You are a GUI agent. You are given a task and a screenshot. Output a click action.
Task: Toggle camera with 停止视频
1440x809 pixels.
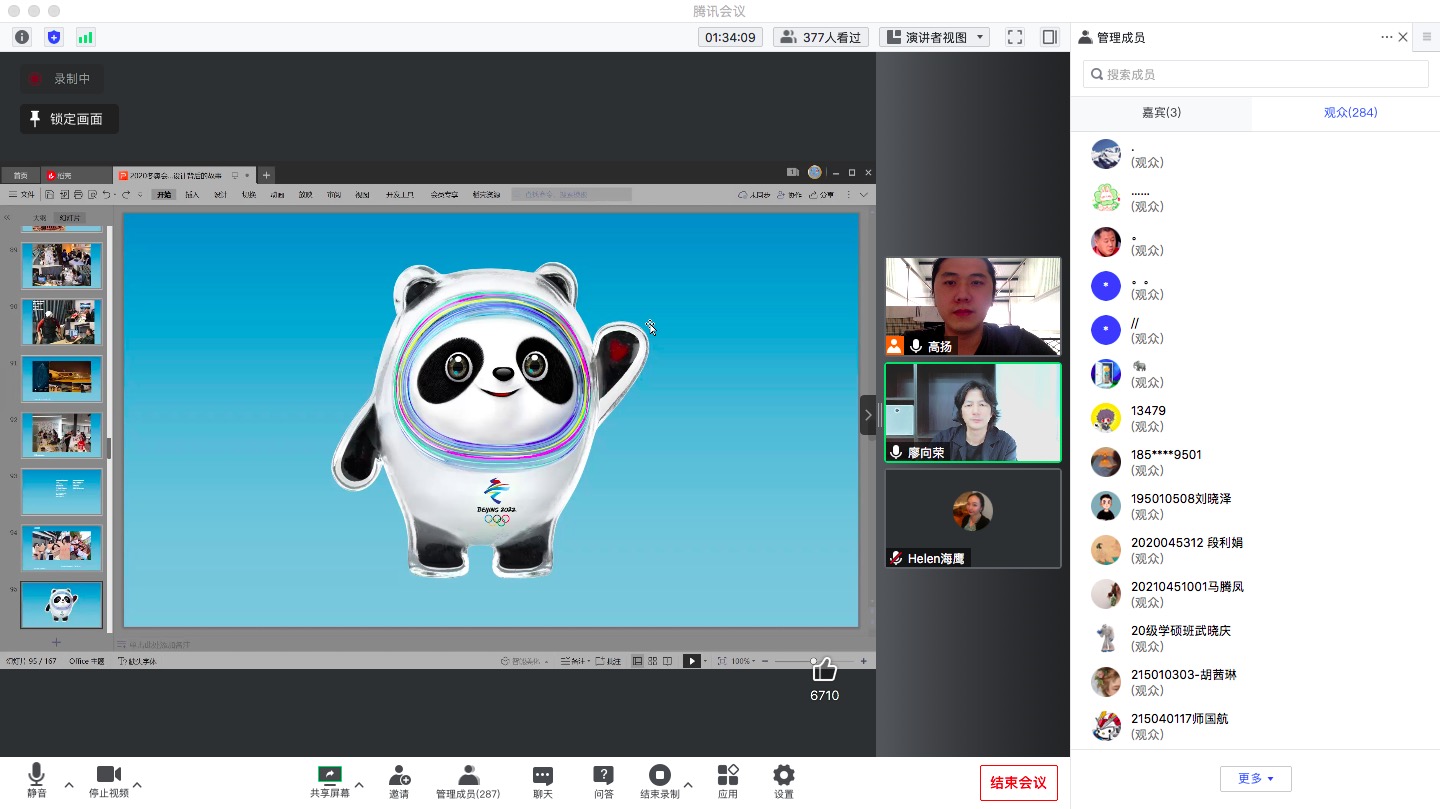pos(108,781)
